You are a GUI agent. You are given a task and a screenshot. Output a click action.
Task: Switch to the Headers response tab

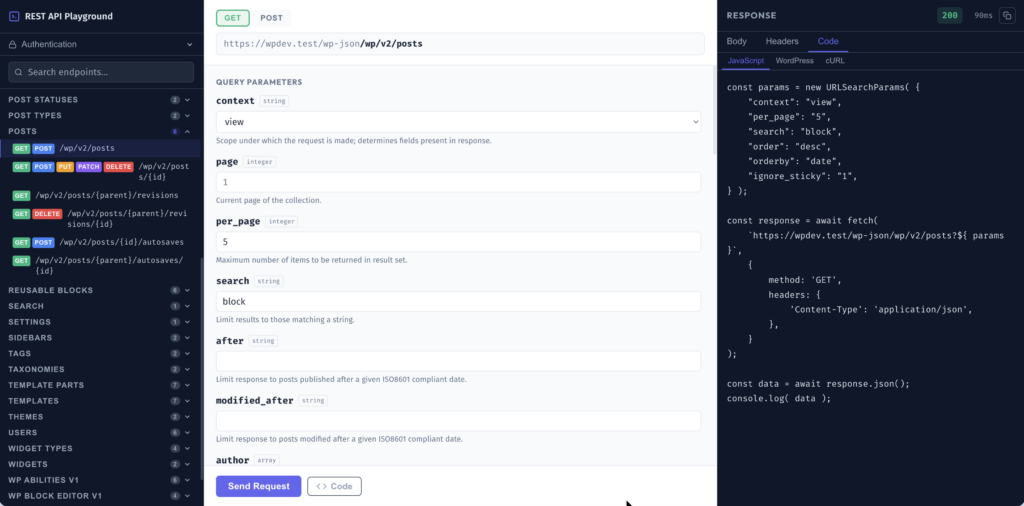(782, 41)
